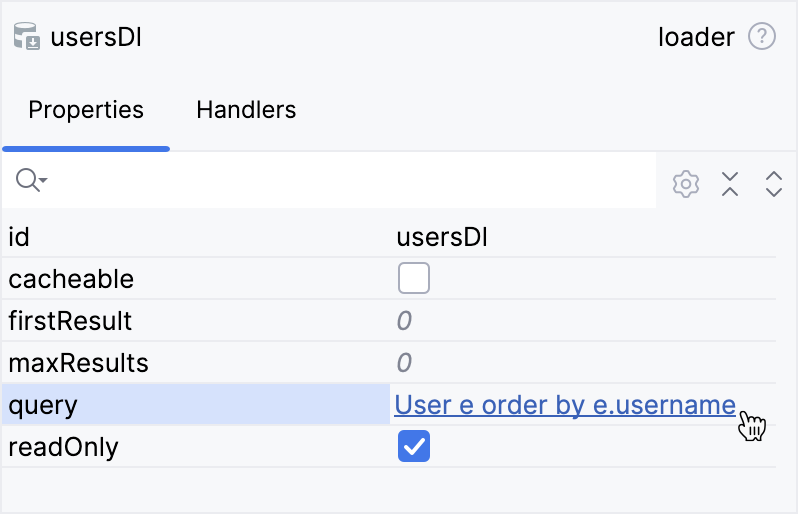Viewport: 798px width, 514px height.
Task: Click the search magnifier icon
Action: 30,181
